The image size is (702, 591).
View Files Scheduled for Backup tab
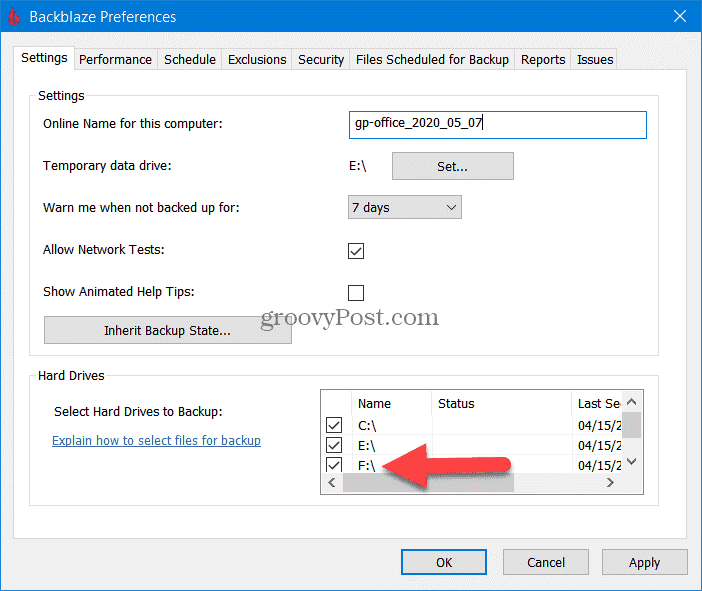point(432,60)
